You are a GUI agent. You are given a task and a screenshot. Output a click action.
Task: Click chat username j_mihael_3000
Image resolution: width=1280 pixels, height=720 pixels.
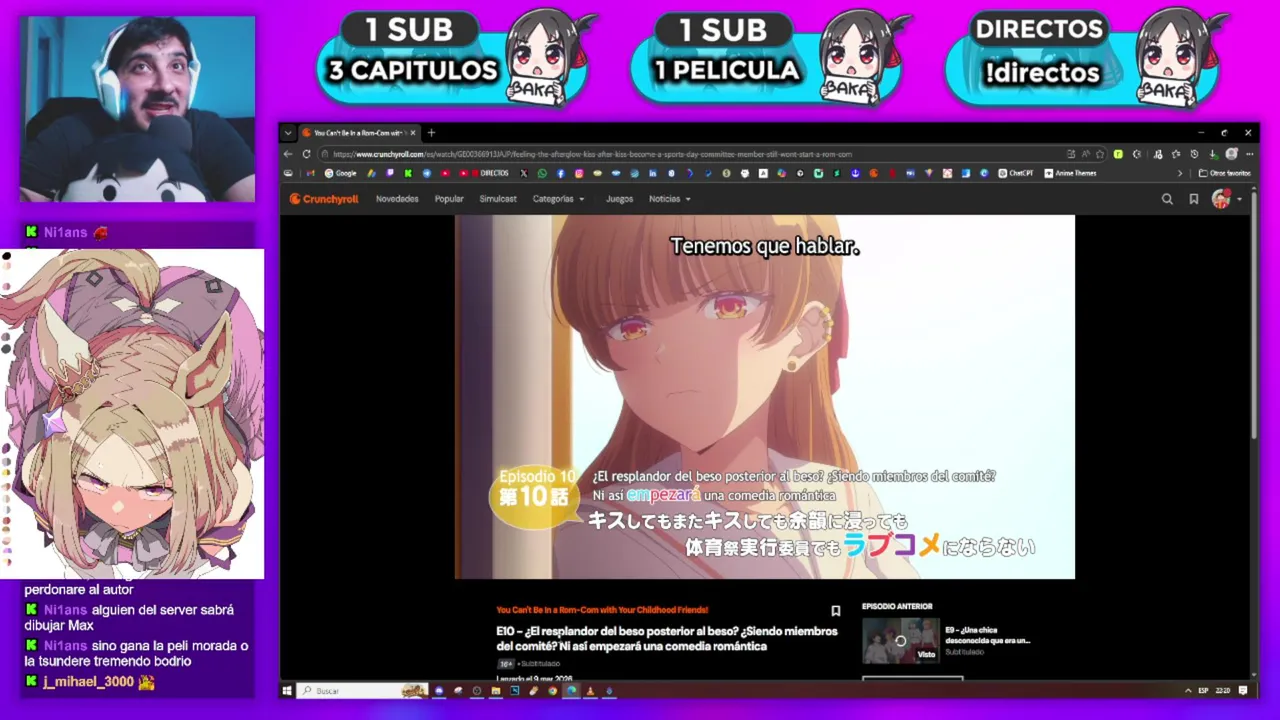[88, 682]
